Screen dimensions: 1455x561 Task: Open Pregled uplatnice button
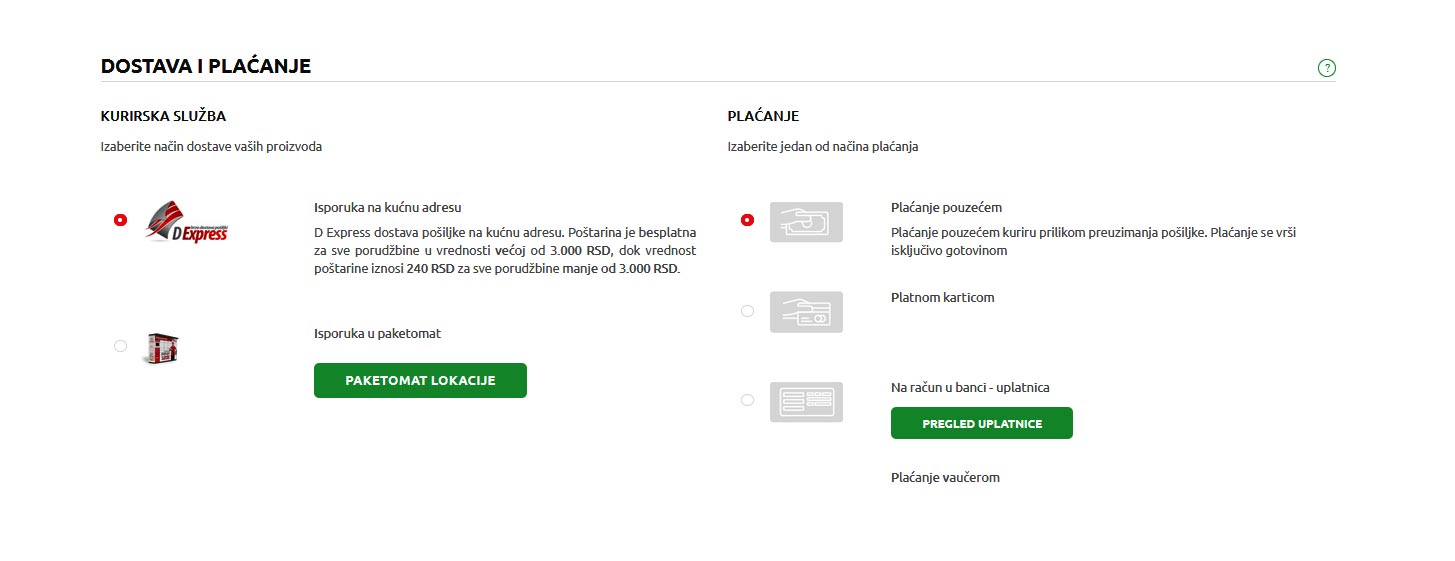(x=981, y=423)
